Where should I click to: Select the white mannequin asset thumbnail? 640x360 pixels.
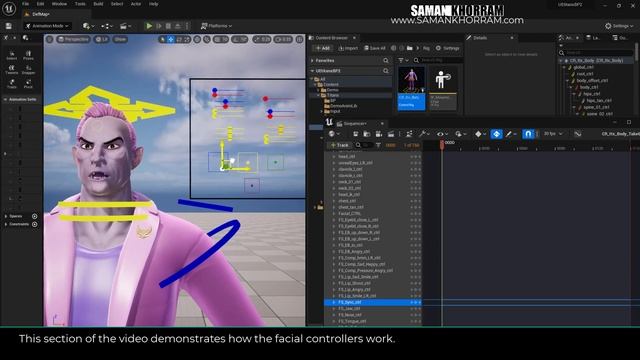(443, 88)
